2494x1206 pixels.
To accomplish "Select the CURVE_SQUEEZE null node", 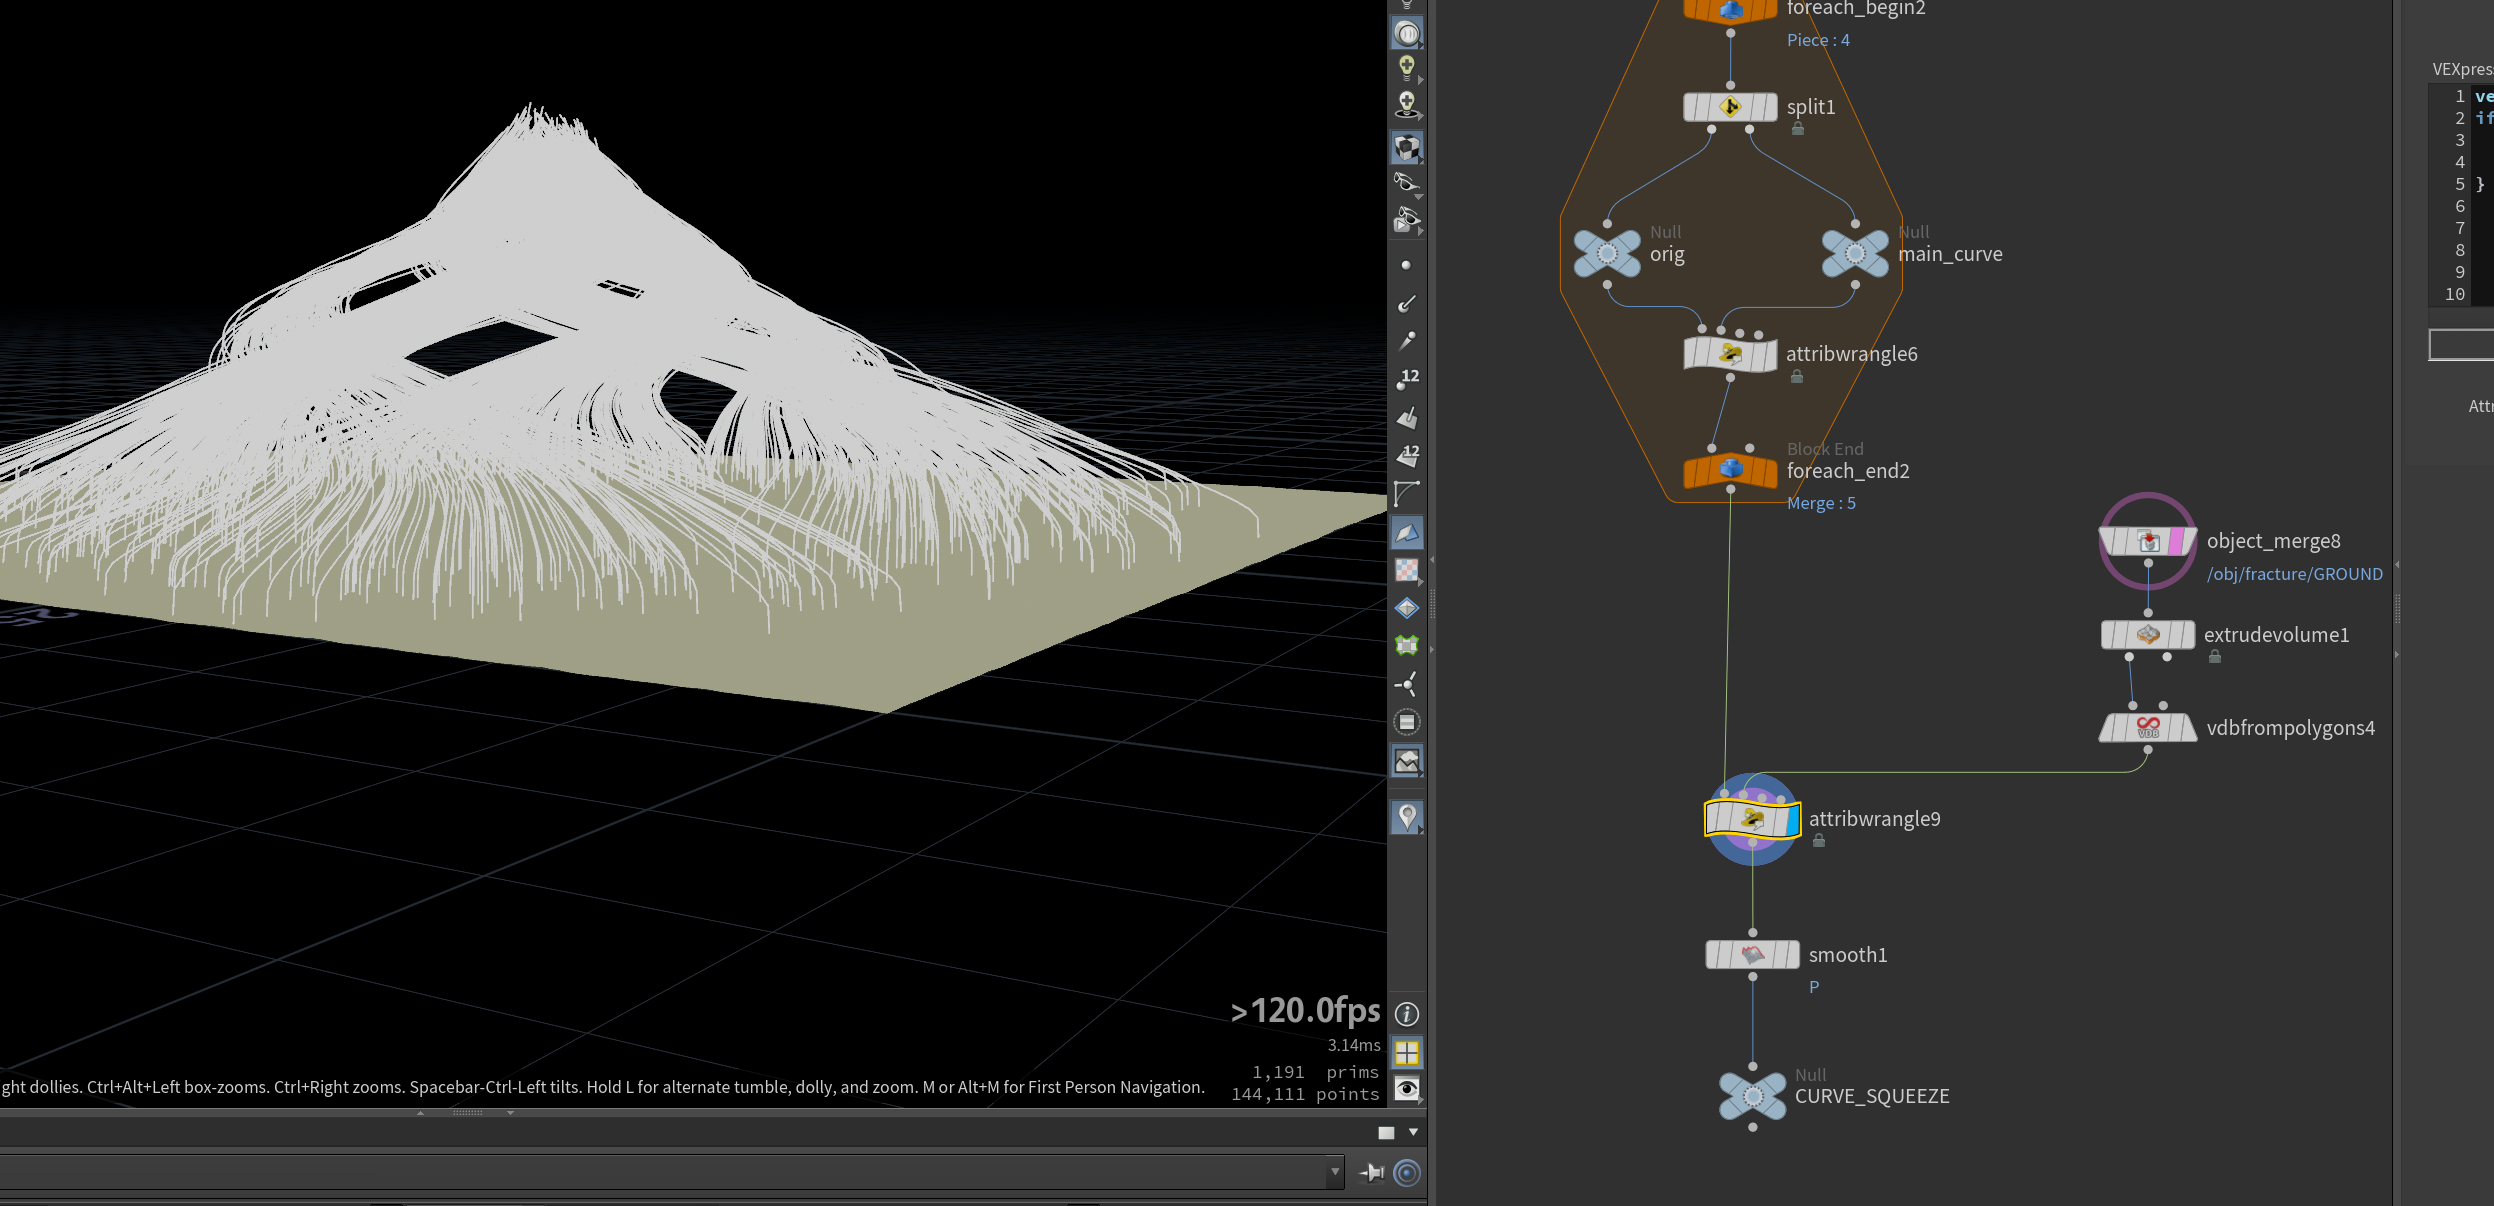I will 1752,1096.
